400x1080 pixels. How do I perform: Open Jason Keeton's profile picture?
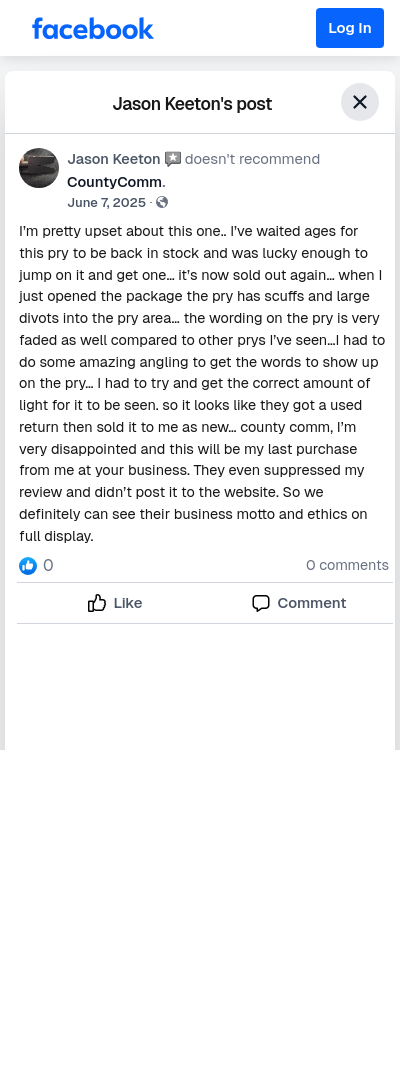(x=39, y=168)
